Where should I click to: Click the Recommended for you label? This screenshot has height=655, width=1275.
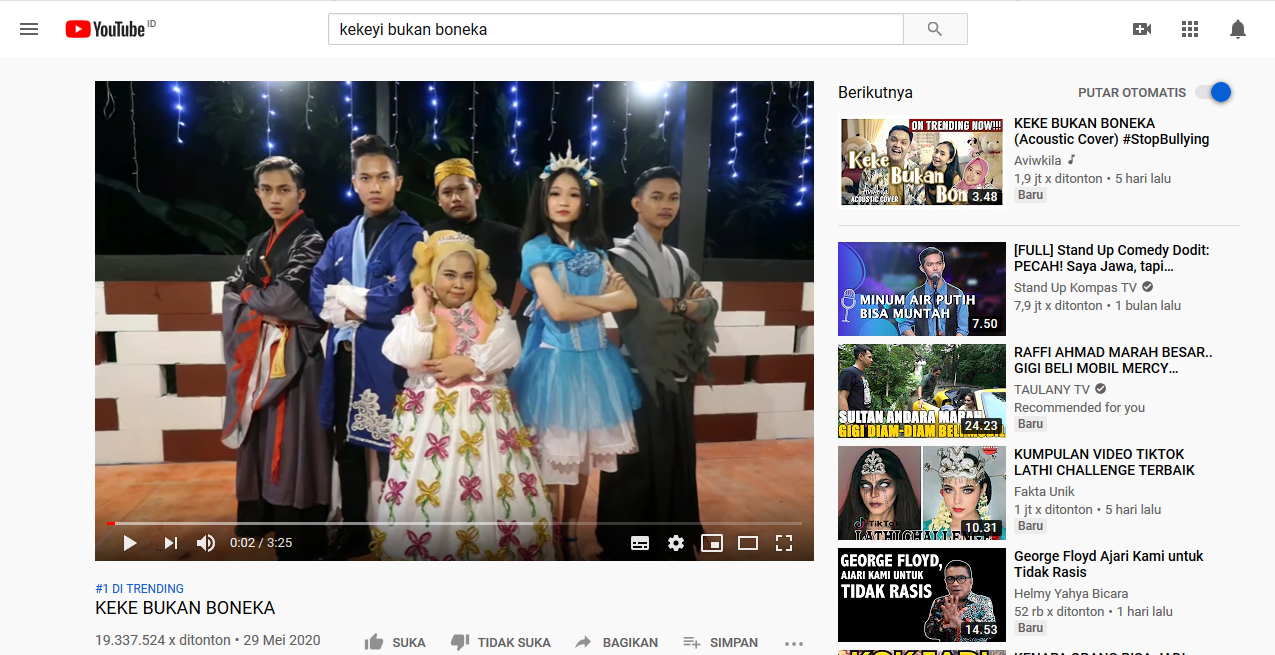[1079, 407]
